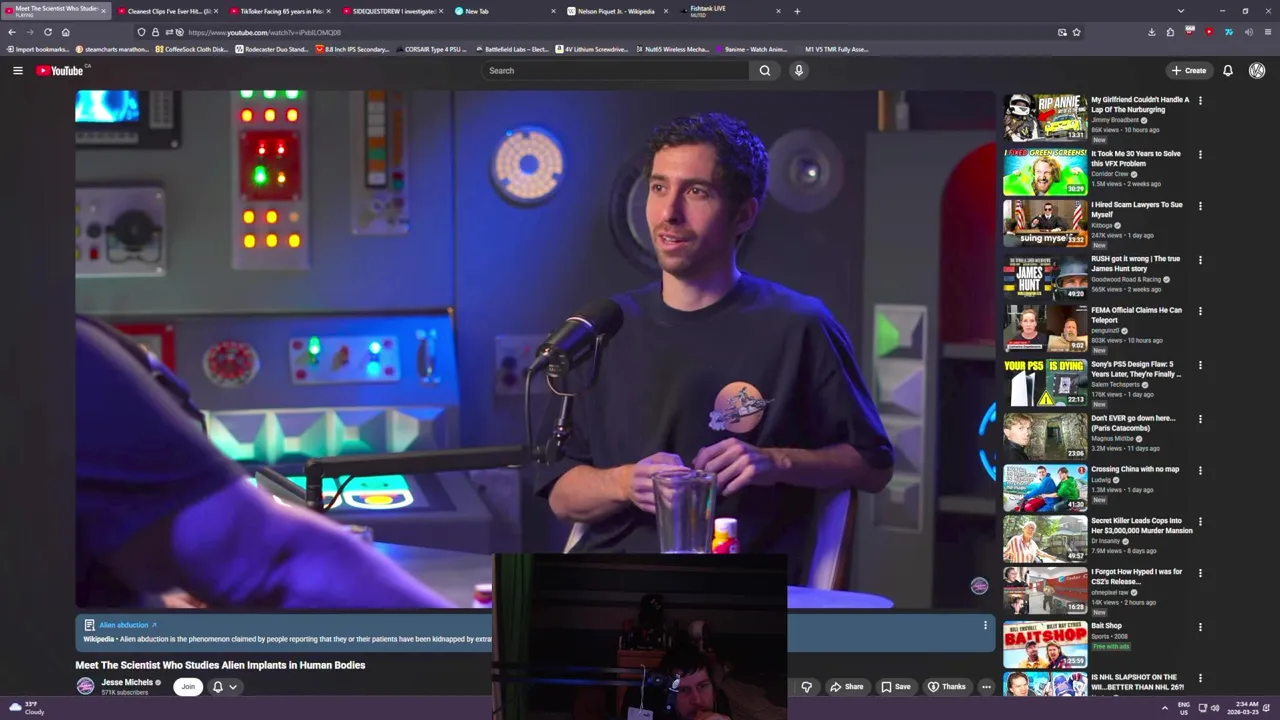
Task: Open 9anime Watch Anime bookmark
Action: point(752,49)
